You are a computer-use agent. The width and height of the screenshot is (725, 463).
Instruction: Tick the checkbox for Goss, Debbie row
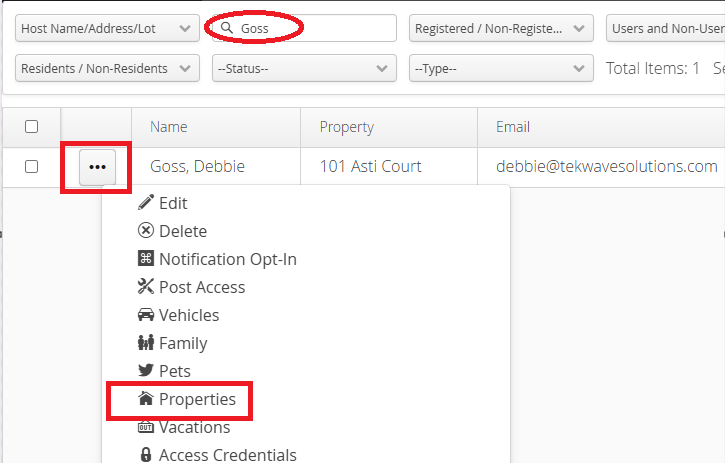pyautogui.click(x=31, y=167)
